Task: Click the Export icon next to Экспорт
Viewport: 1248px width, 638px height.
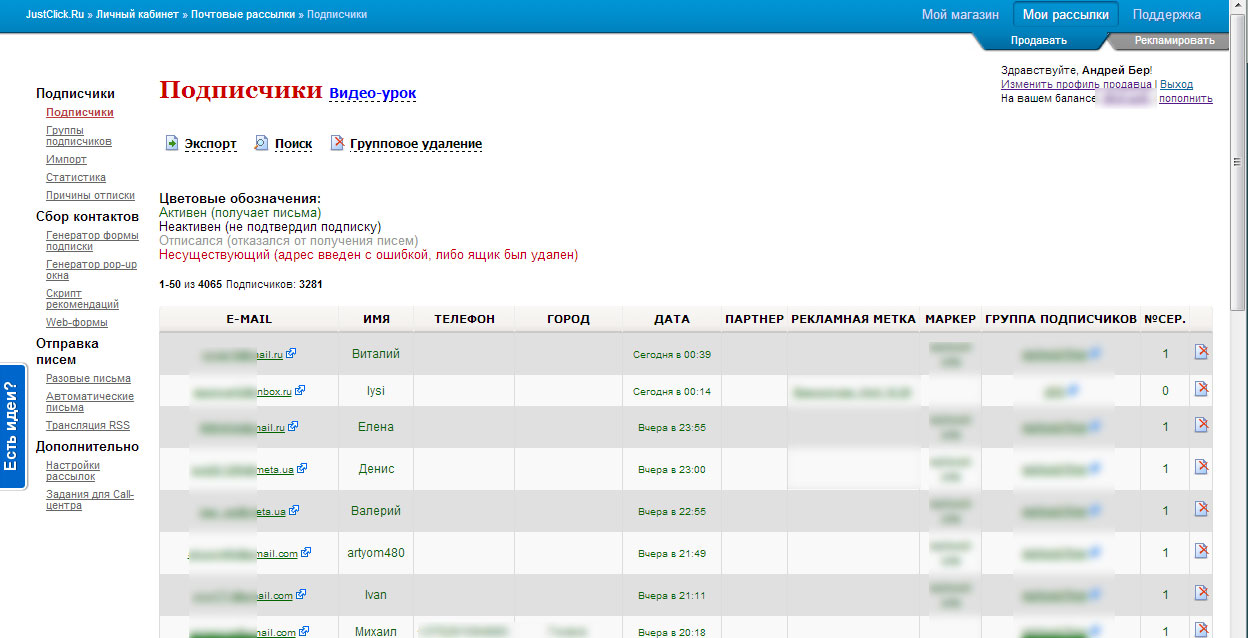Action: click(x=172, y=143)
